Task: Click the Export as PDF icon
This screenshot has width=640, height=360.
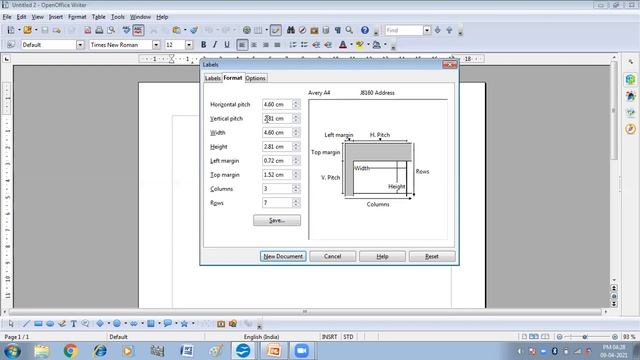Action: (87, 30)
